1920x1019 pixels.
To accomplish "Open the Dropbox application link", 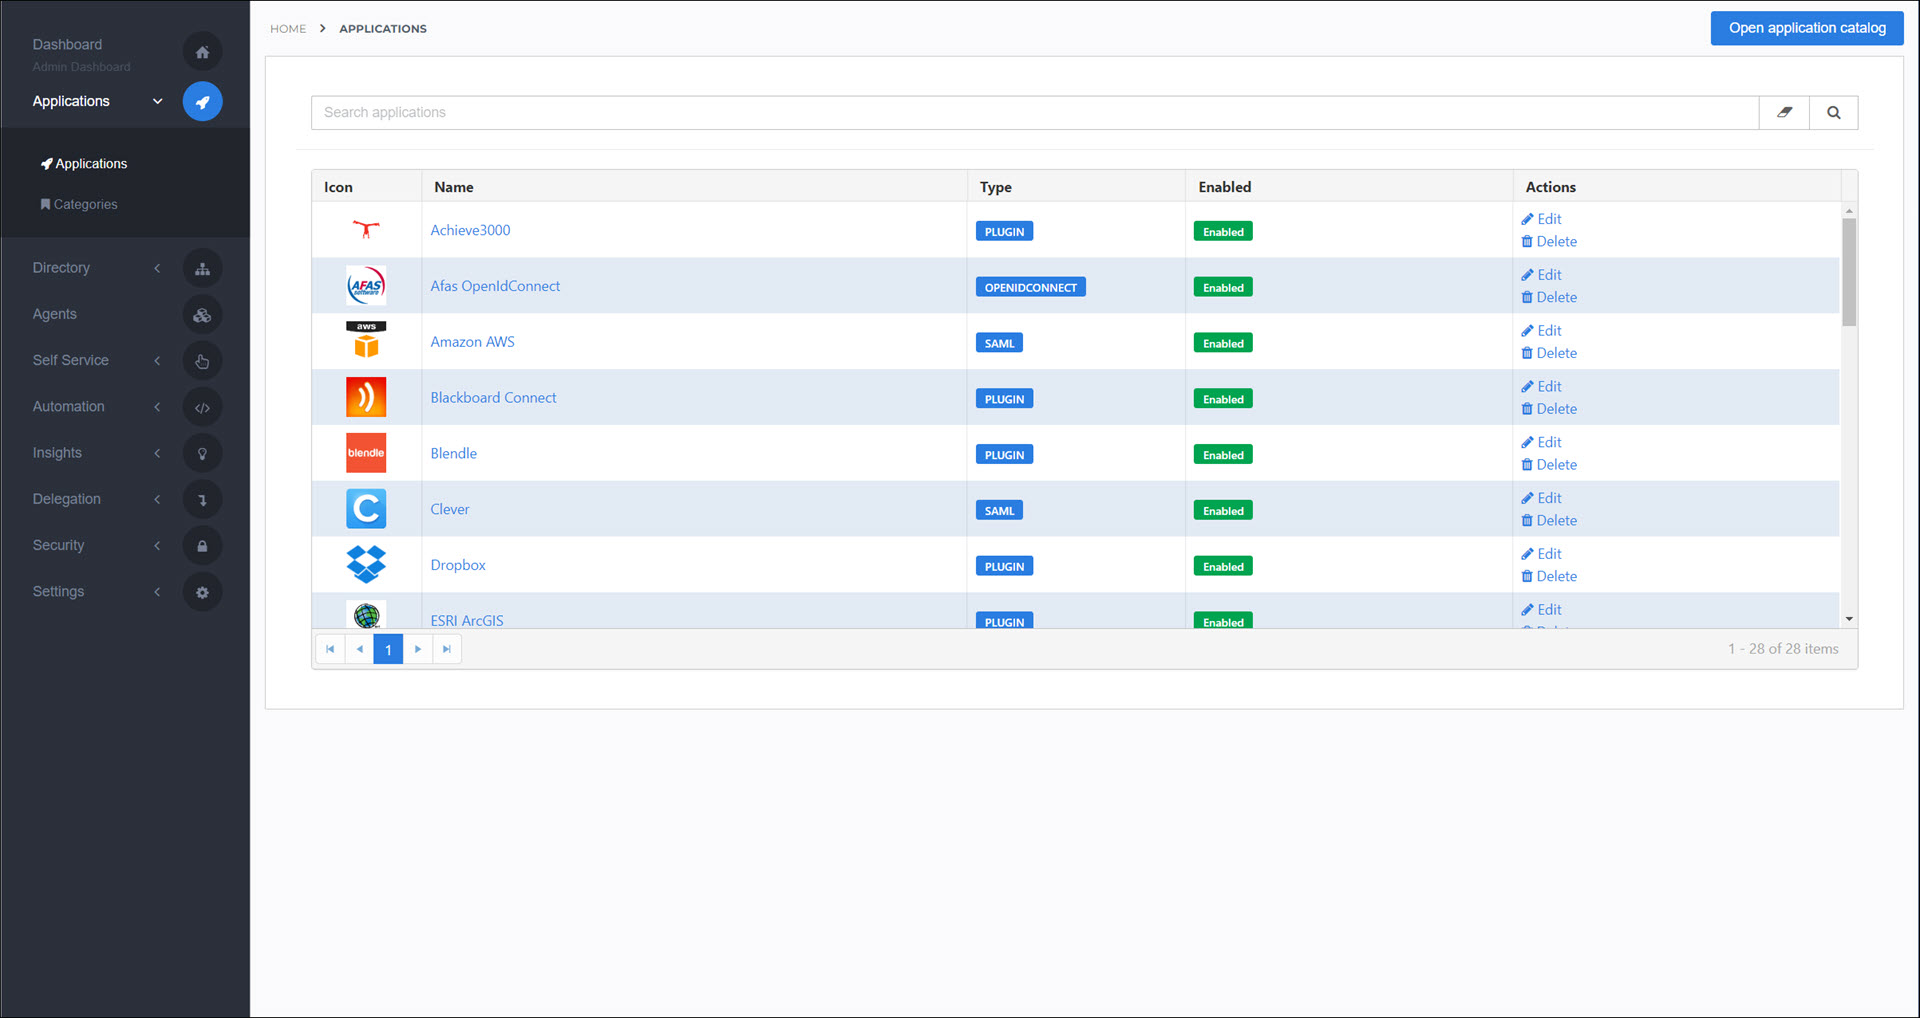I will point(458,565).
